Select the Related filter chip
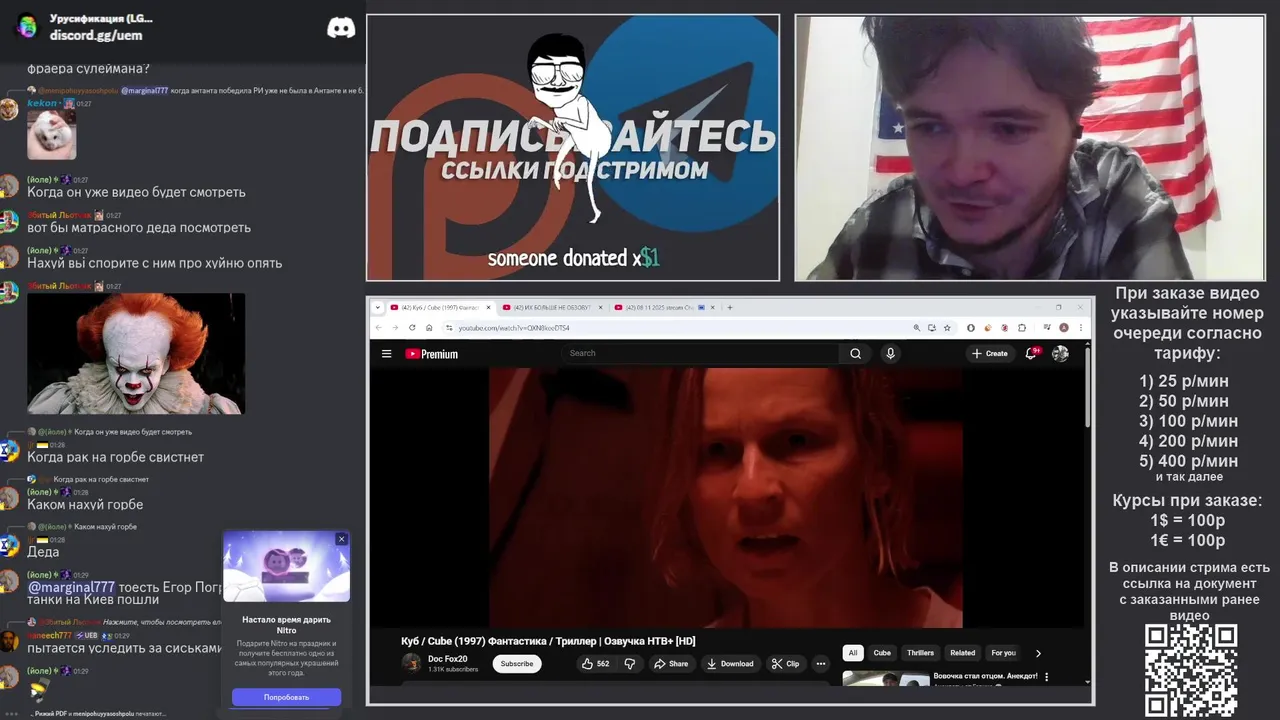 pos(963,653)
